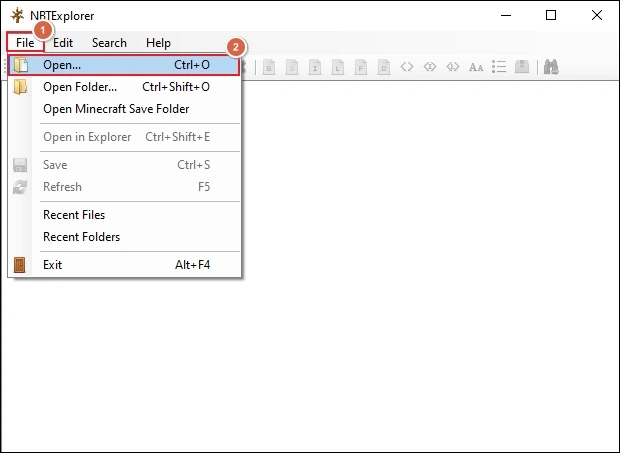Click the Add Byte Tag toolbar icon
The height and width of the screenshot is (453, 620).
click(269, 67)
